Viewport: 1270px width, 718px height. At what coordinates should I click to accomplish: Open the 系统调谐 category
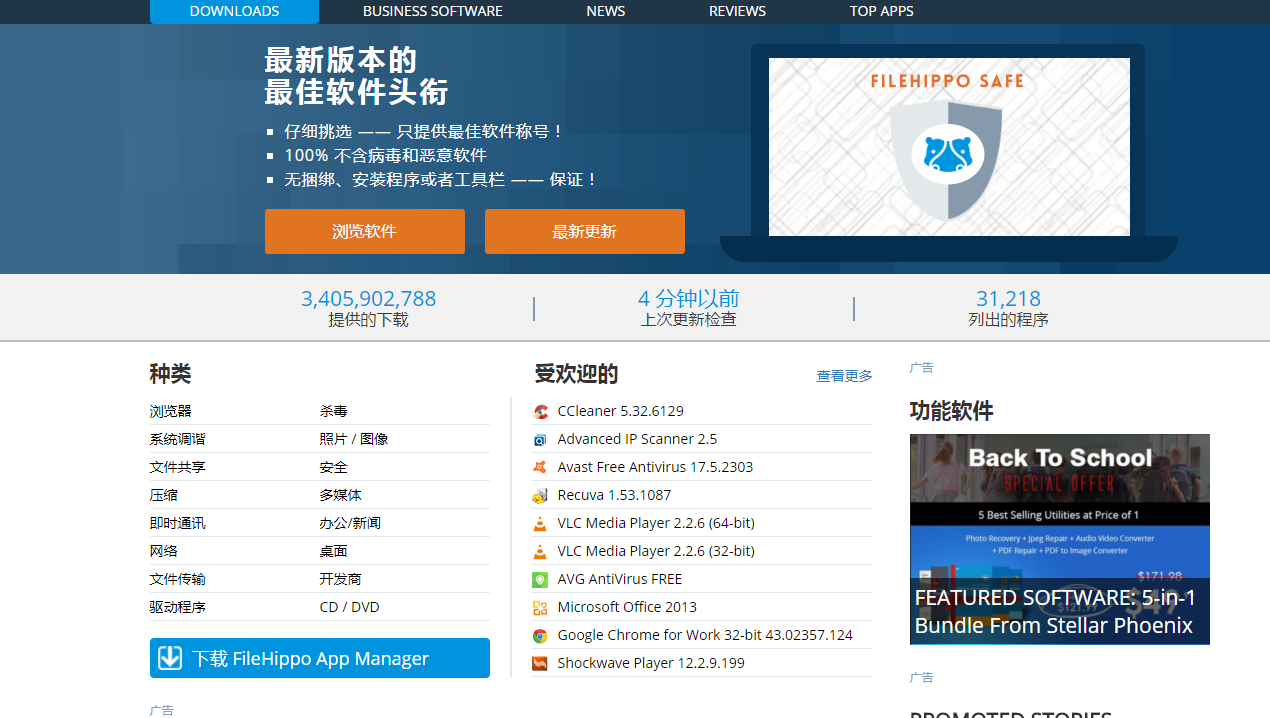tap(178, 439)
